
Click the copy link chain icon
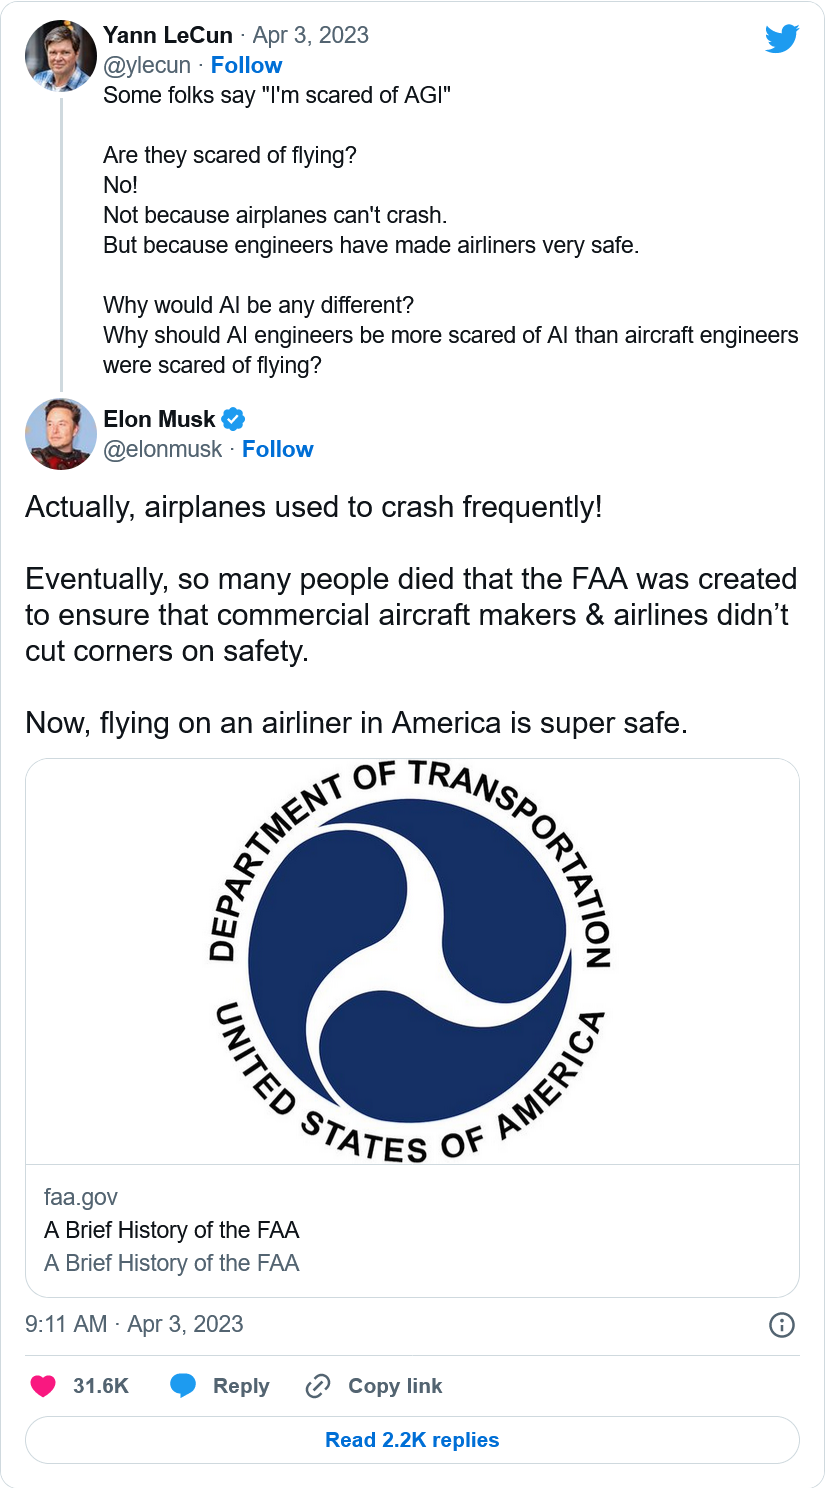point(318,1386)
